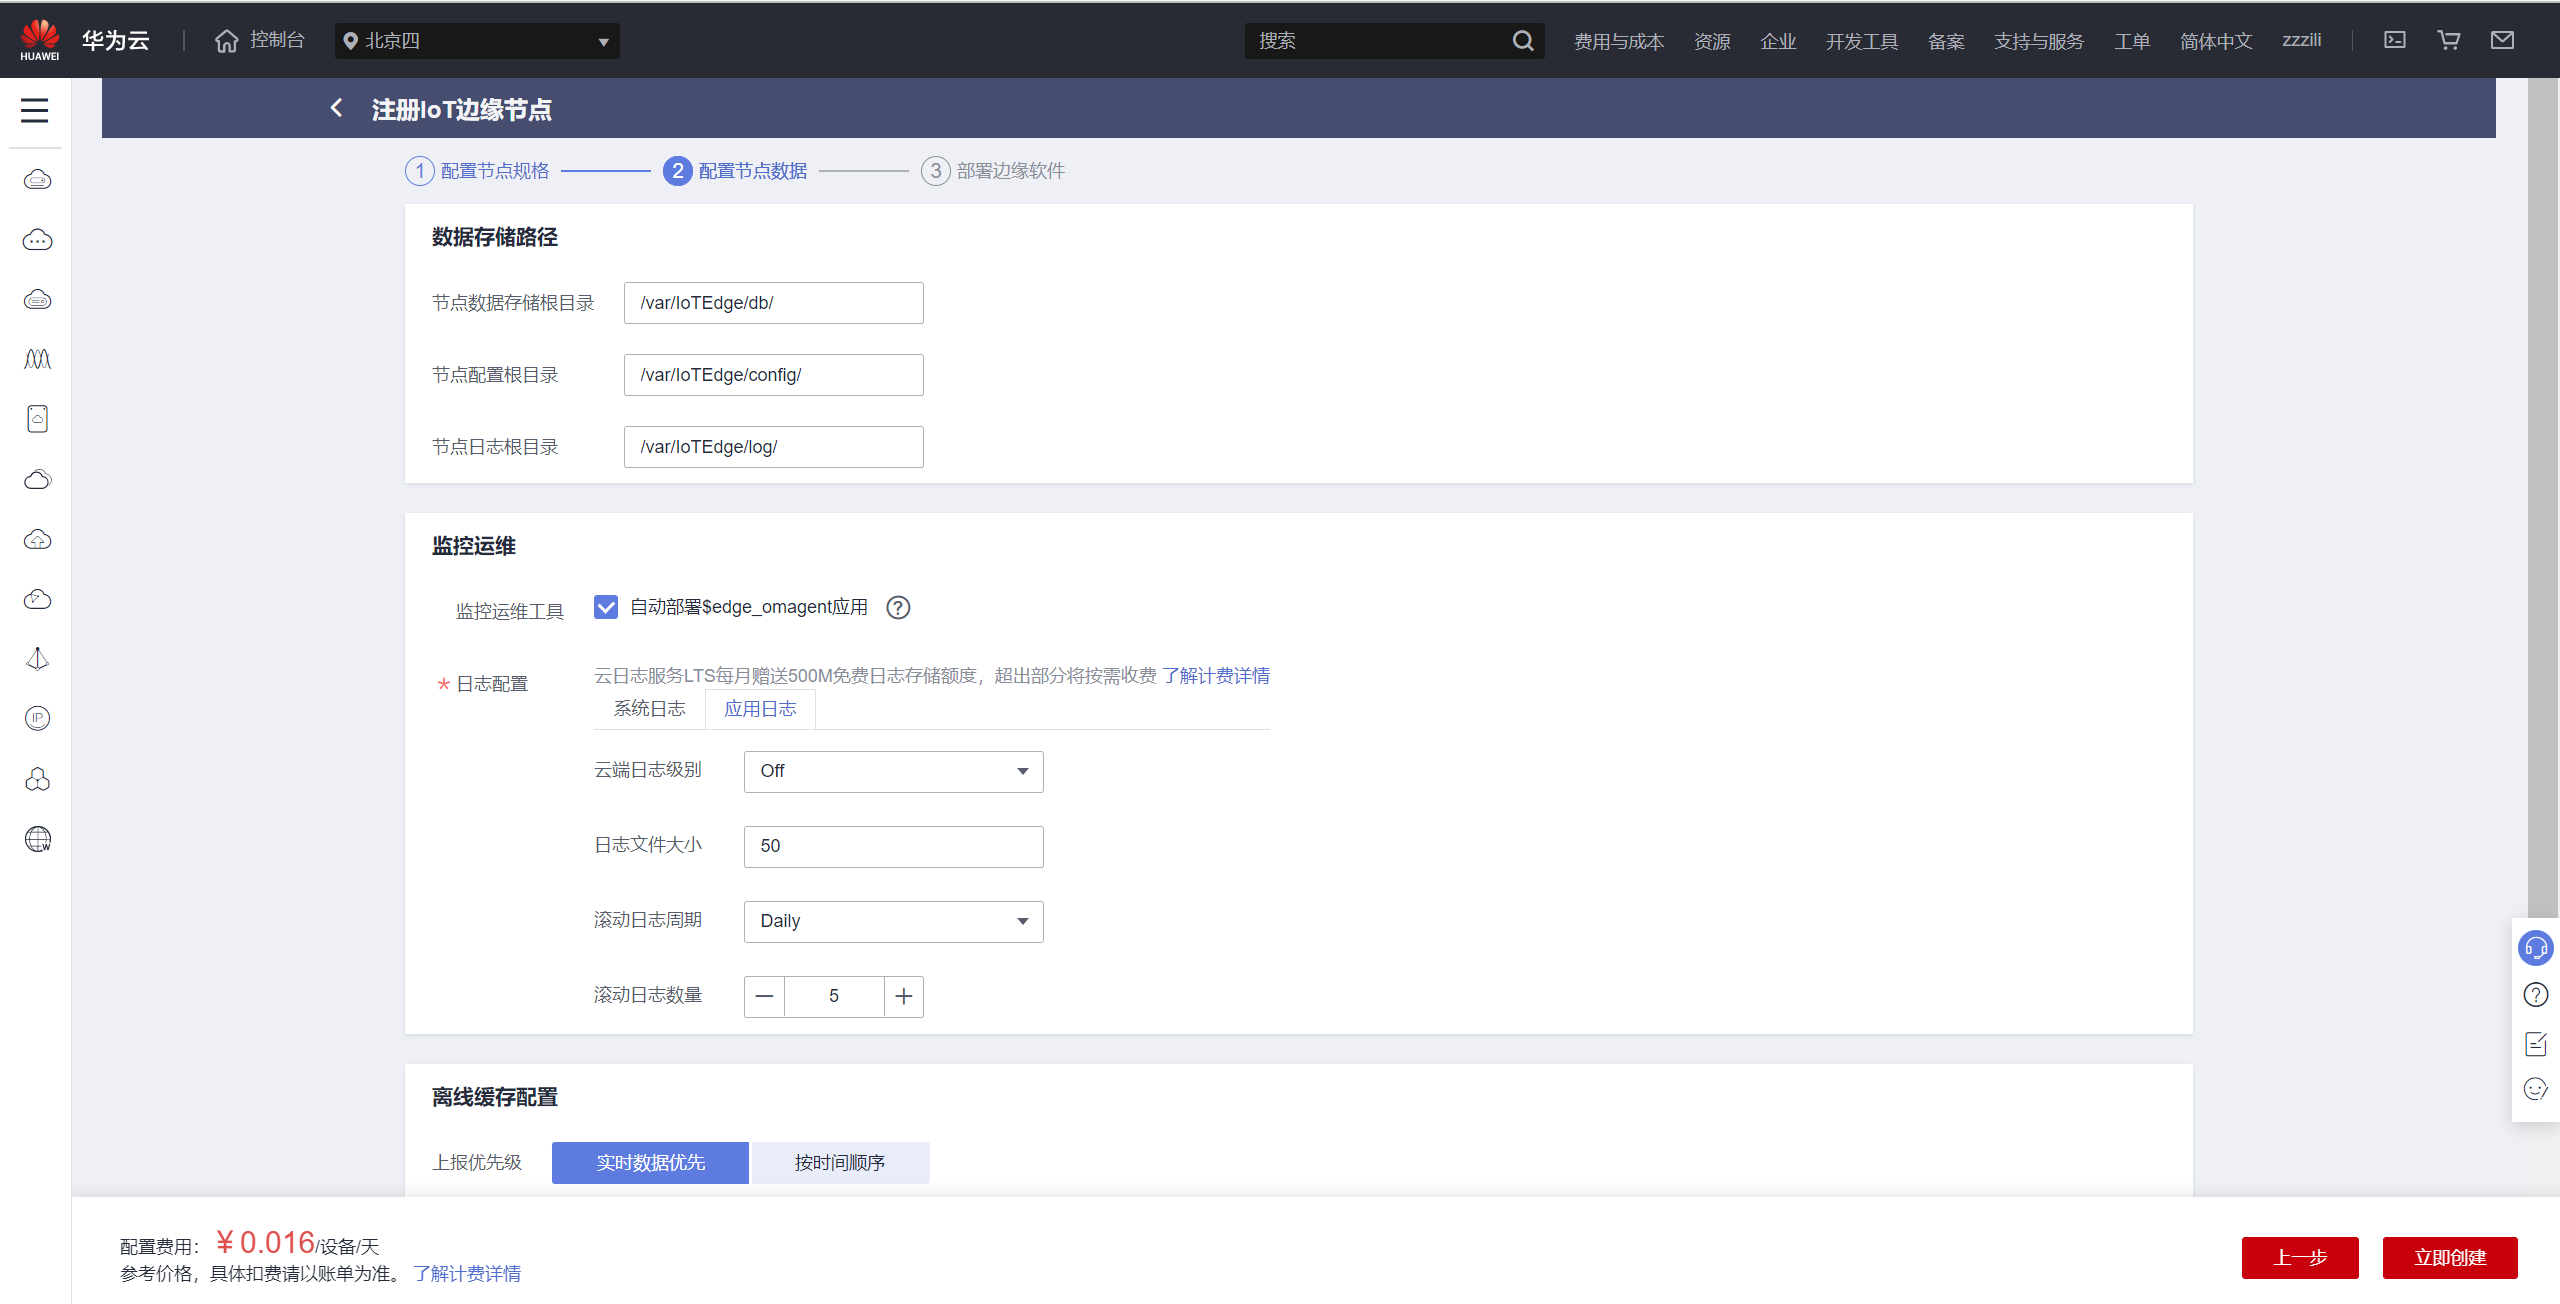The height and width of the screenshot is (1304, 2560).
Task: Click help icon next to edge_omagent
Action: click(898, 608)
